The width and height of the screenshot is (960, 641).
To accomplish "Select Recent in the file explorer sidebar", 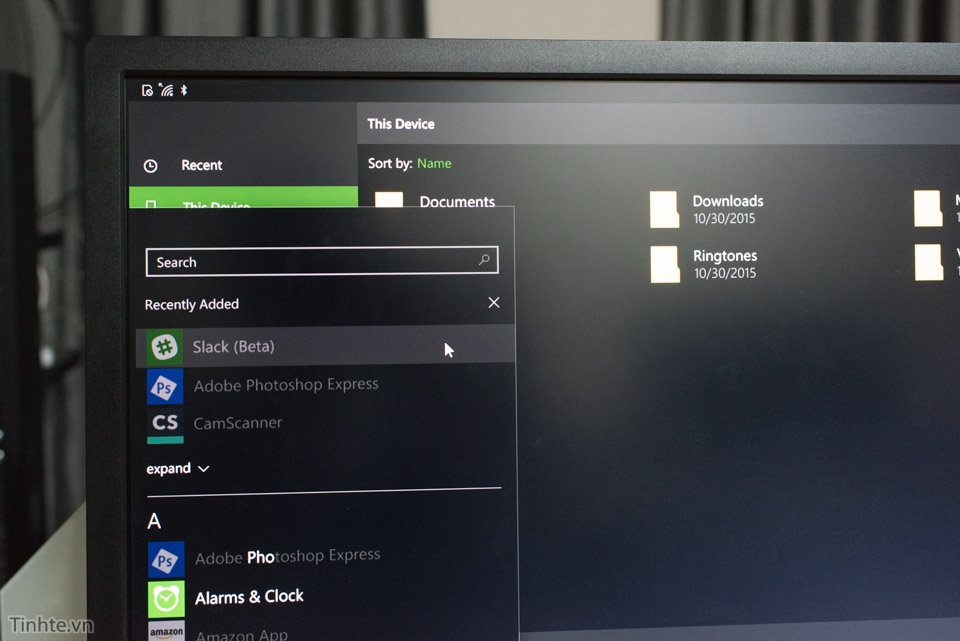I will pyautogui.click(x=201, y=165).
